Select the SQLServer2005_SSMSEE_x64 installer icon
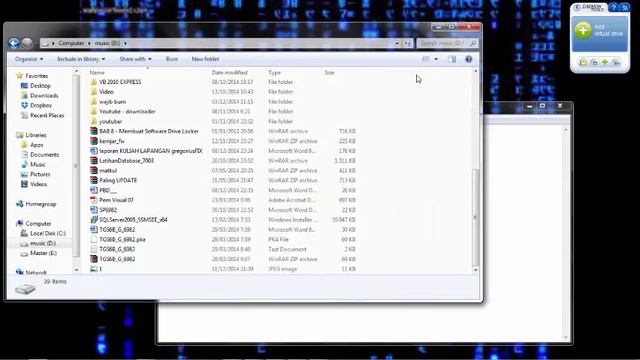Viewport: 640px width, 360px height. 94,220
